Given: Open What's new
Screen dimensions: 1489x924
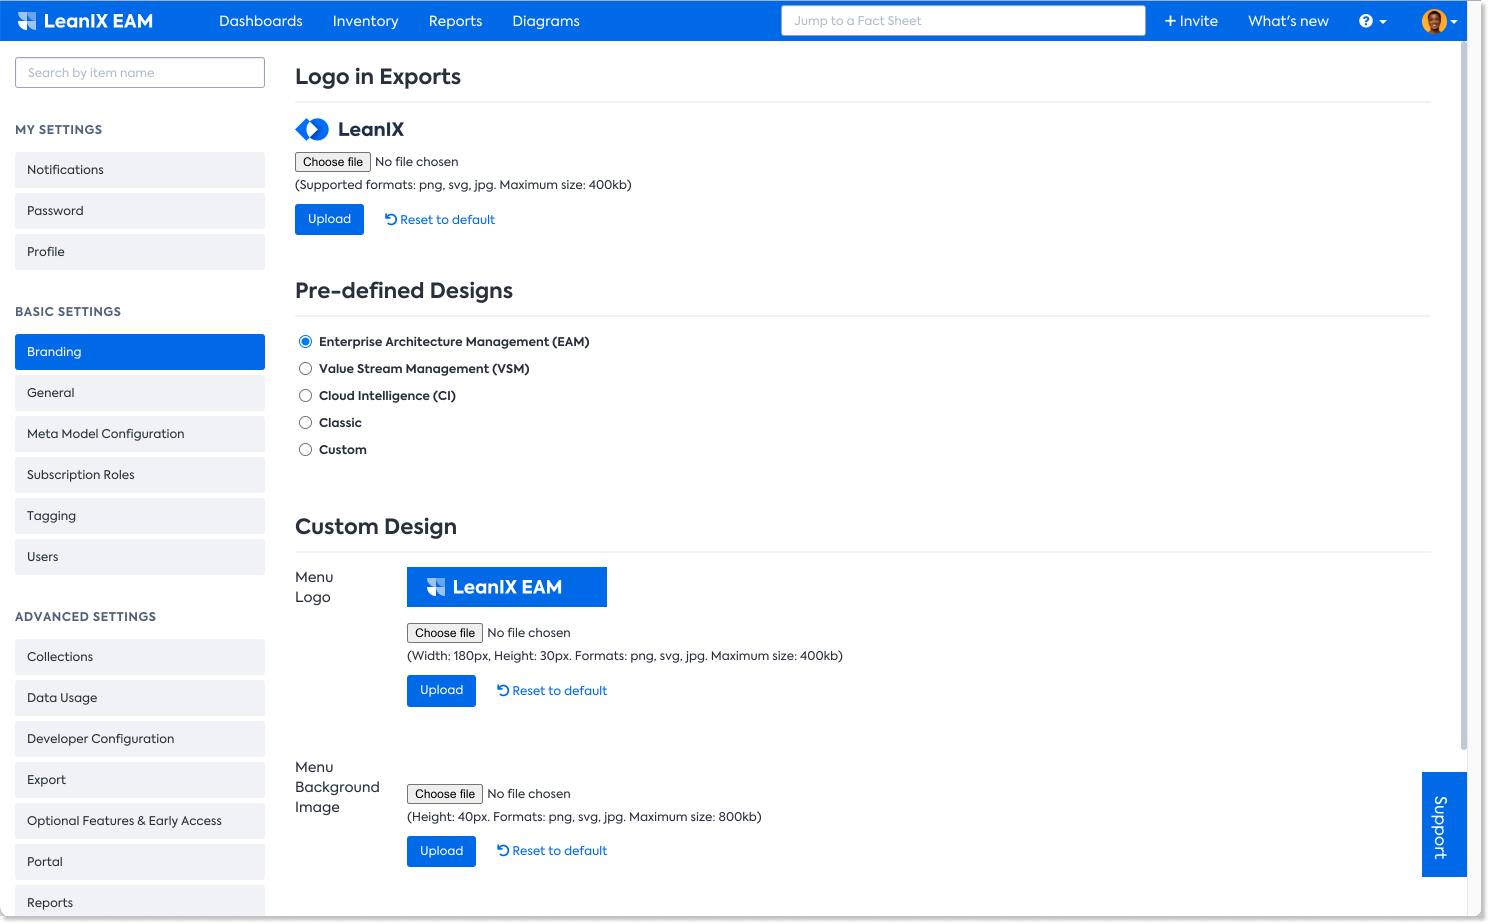Looking at the screenshot, I should click(1288, 21).
